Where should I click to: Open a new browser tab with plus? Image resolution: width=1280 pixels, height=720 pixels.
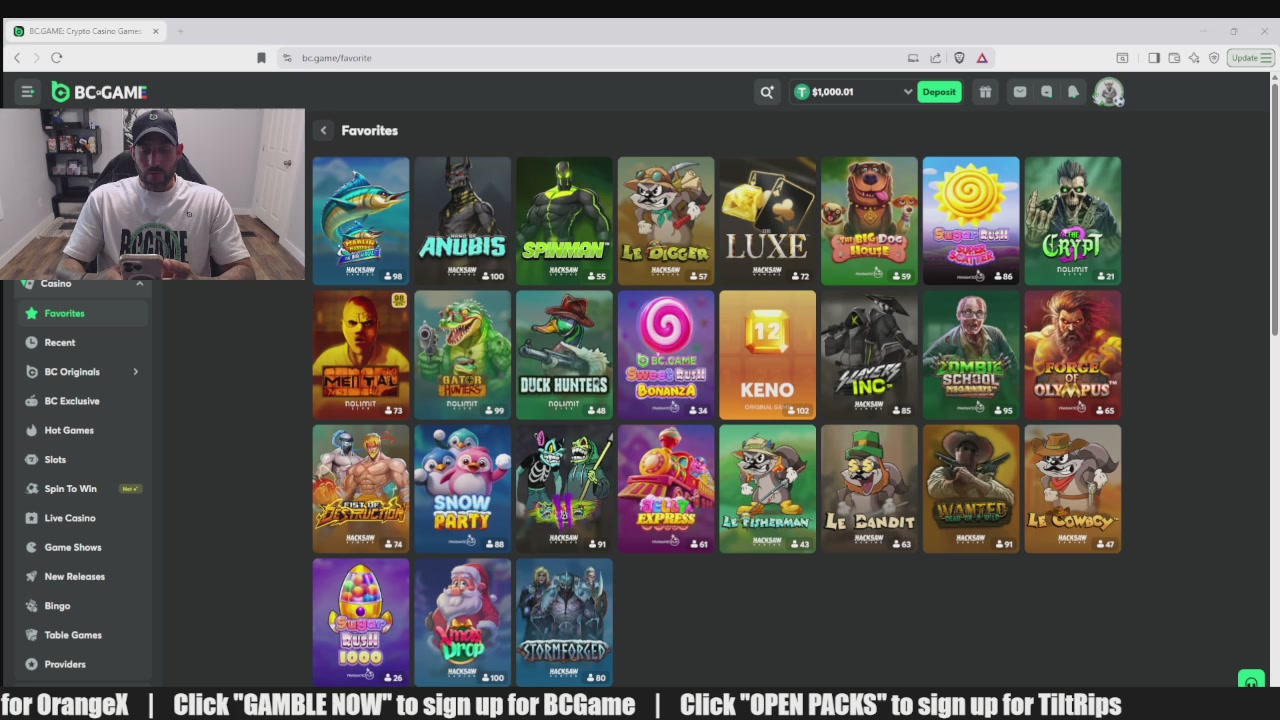[x=180, y=31]
